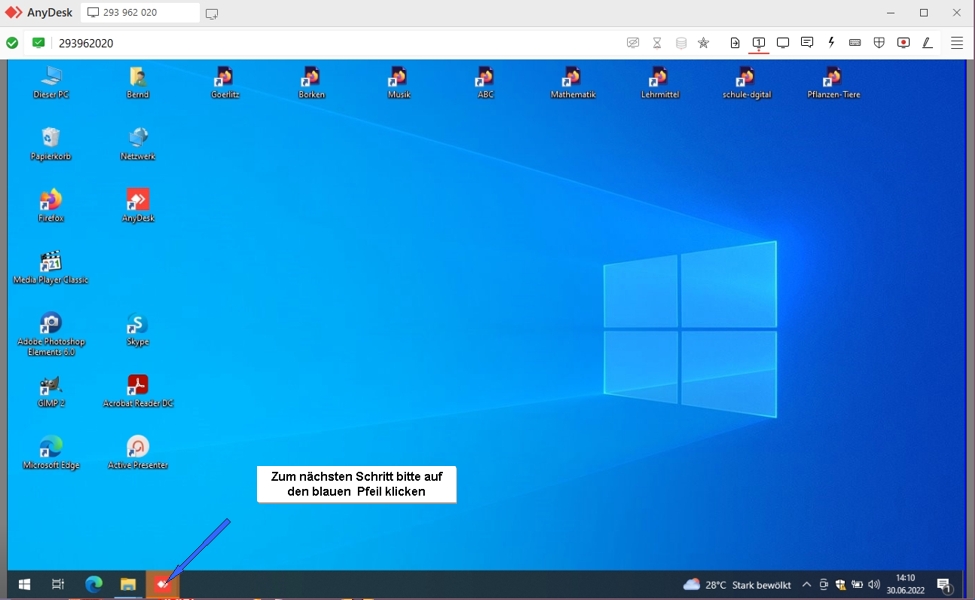The height and width of the screenshot is (600, 975).
Task: Click the Active Presenter desktop shortcut
Action: [138, 452]
